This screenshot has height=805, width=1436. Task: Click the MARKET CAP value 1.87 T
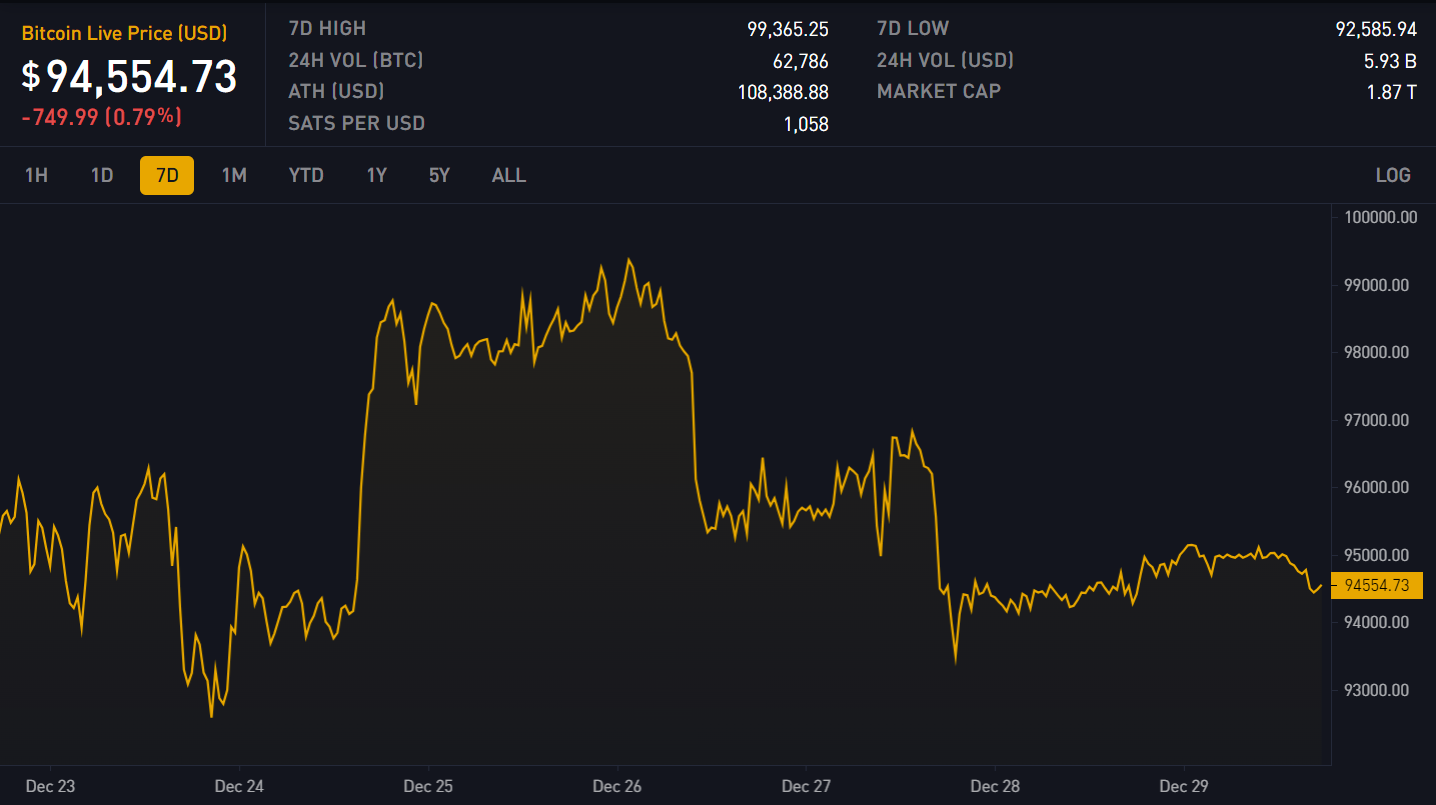(x=1391, y=92)
